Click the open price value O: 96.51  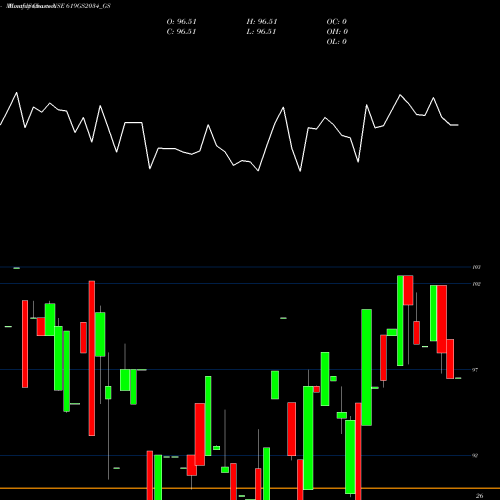(181, 22)
